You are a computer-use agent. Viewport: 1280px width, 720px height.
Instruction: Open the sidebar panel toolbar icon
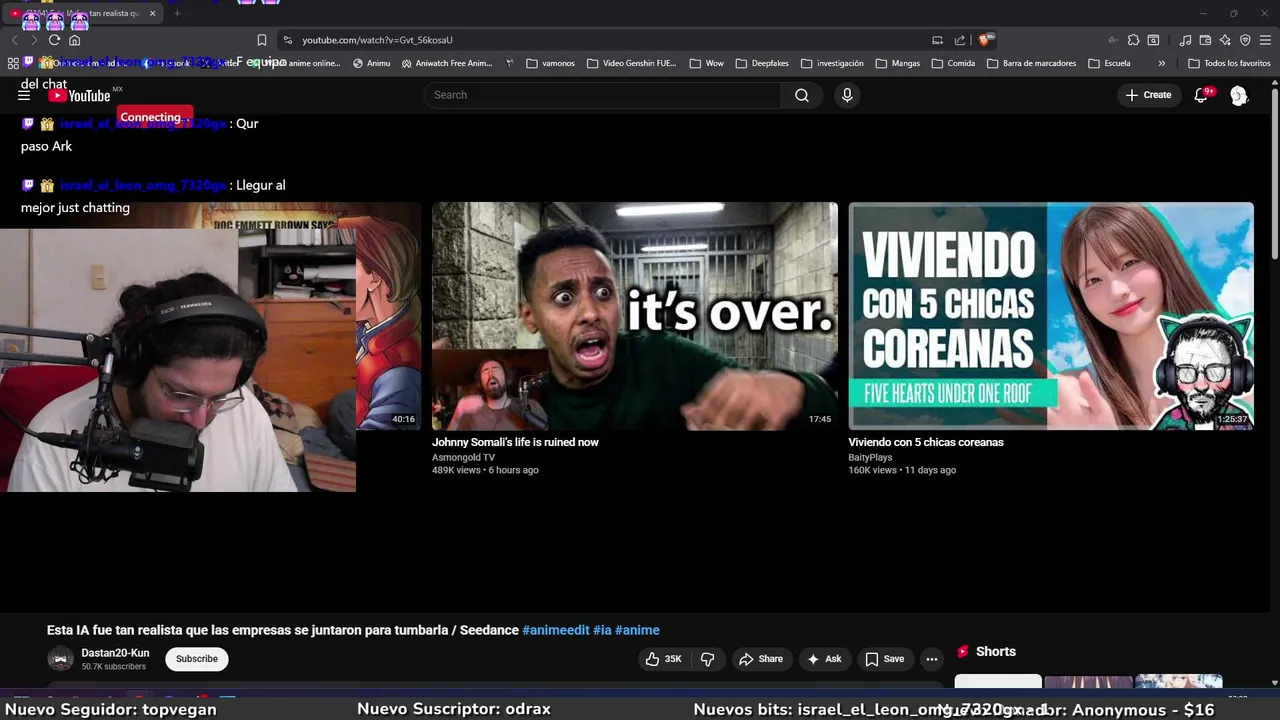[1153, 40]
